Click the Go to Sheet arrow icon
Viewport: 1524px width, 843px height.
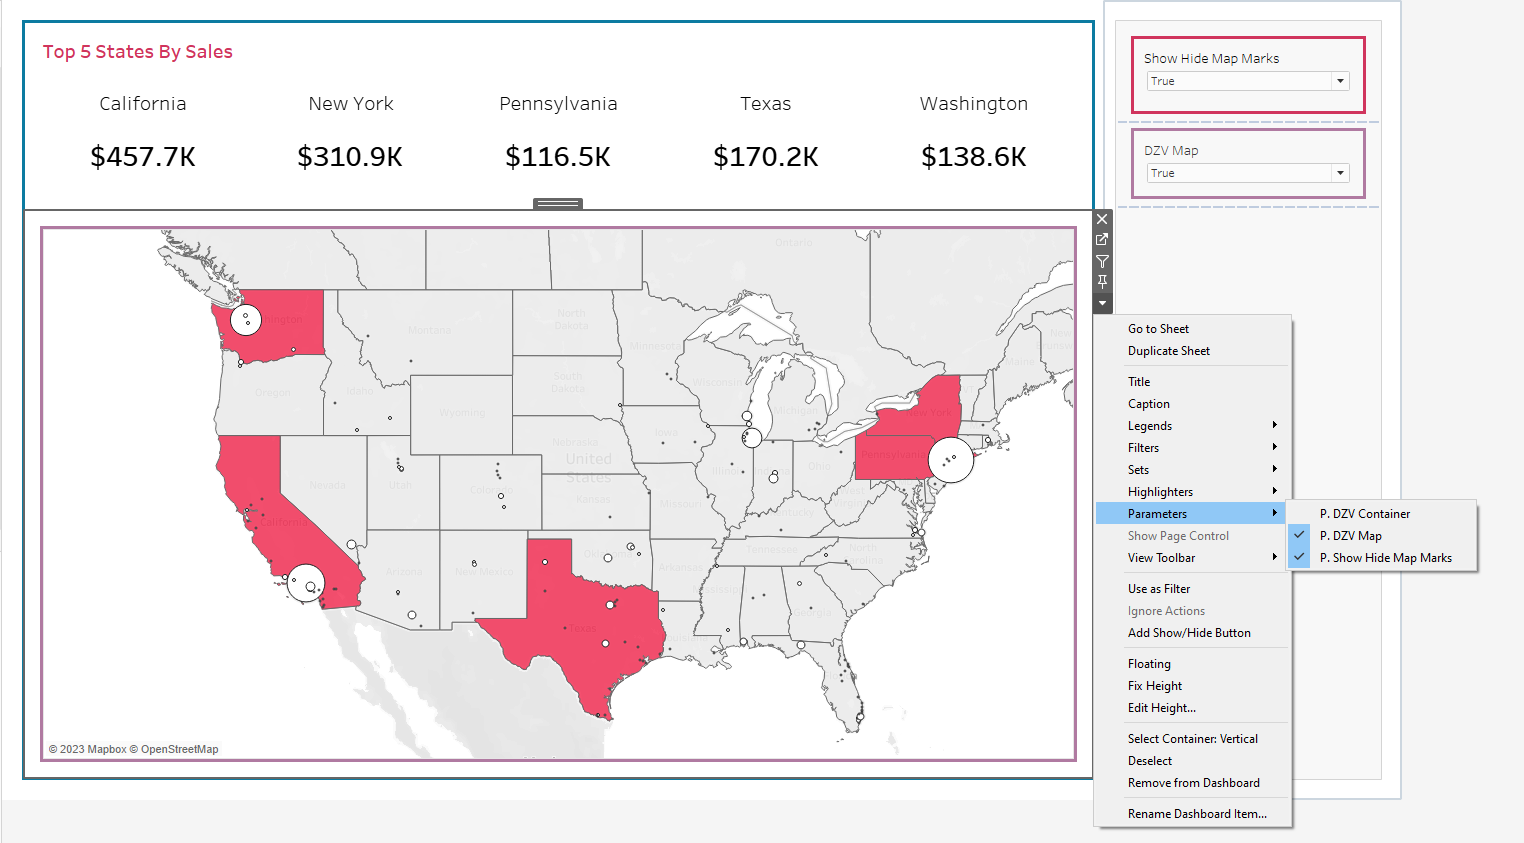tap(1102, 240)
